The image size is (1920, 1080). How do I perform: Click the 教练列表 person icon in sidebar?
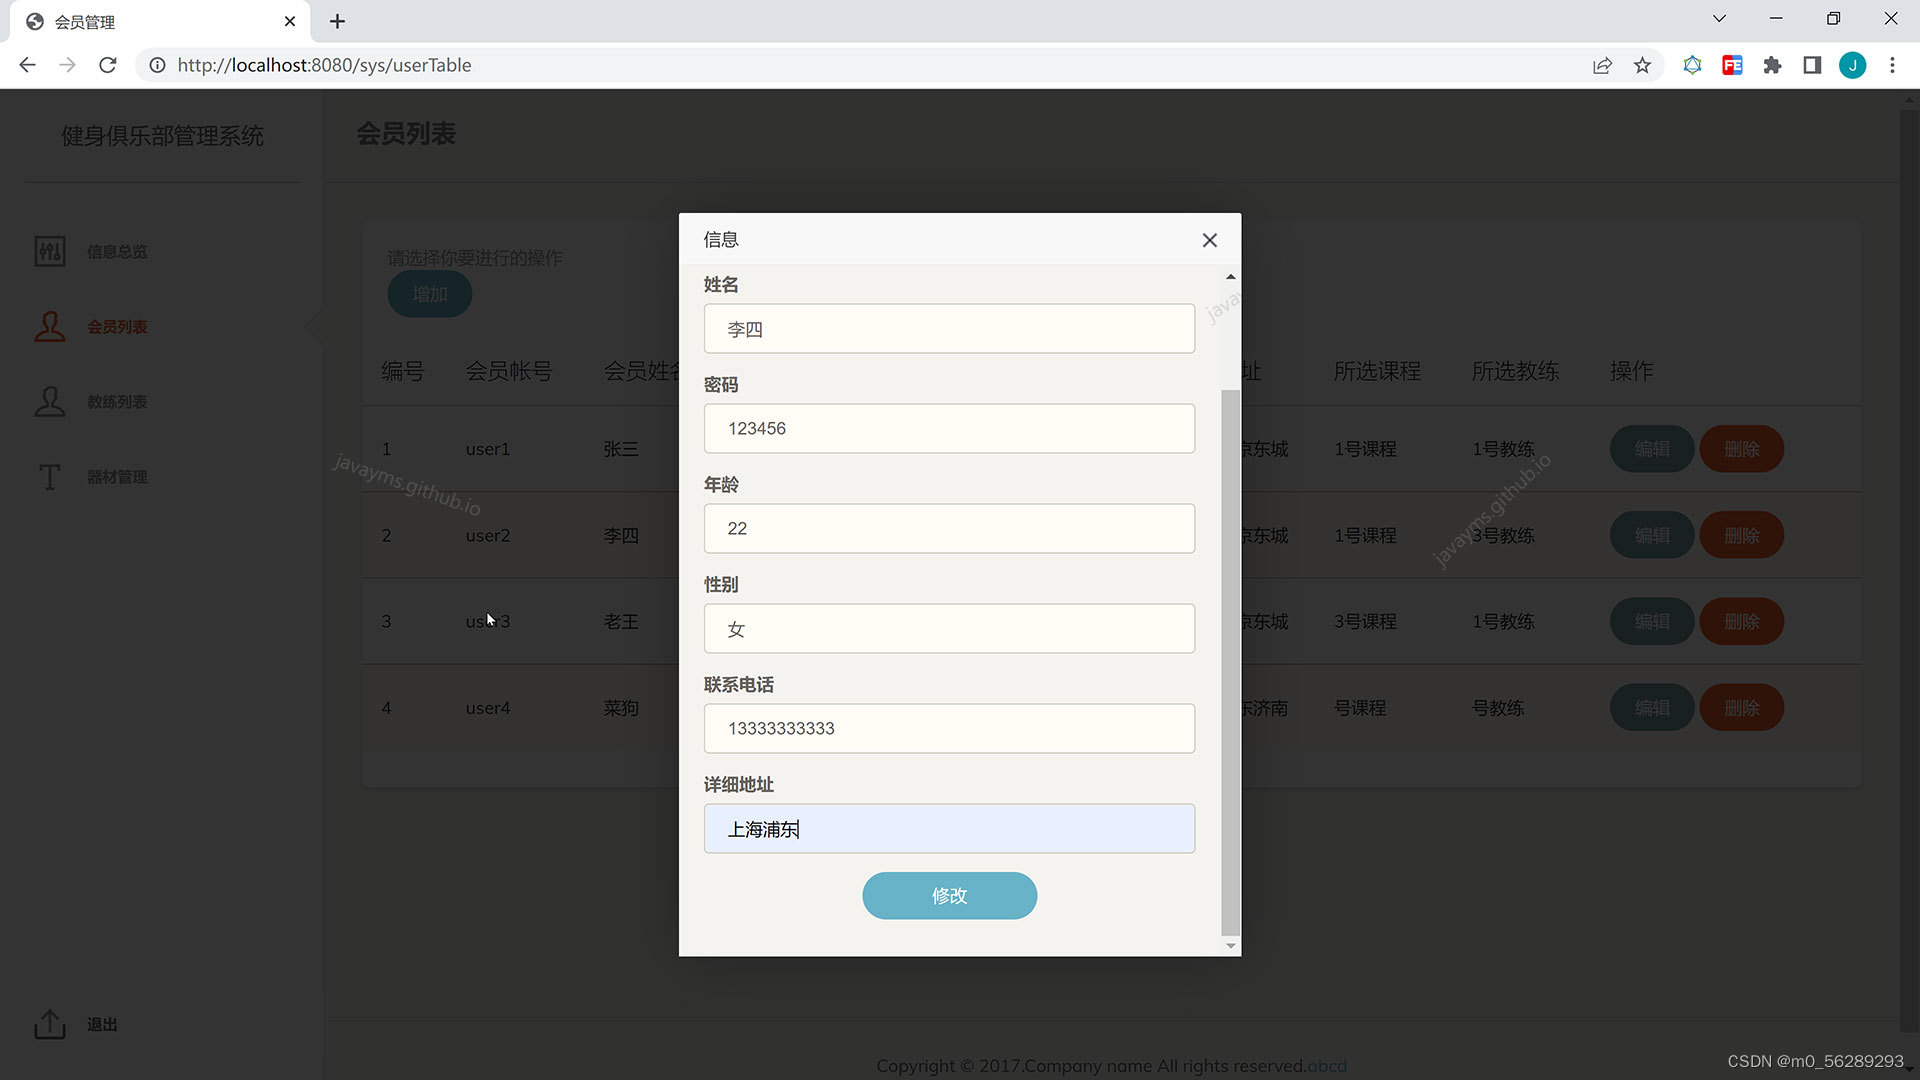[x=50, y=401]
